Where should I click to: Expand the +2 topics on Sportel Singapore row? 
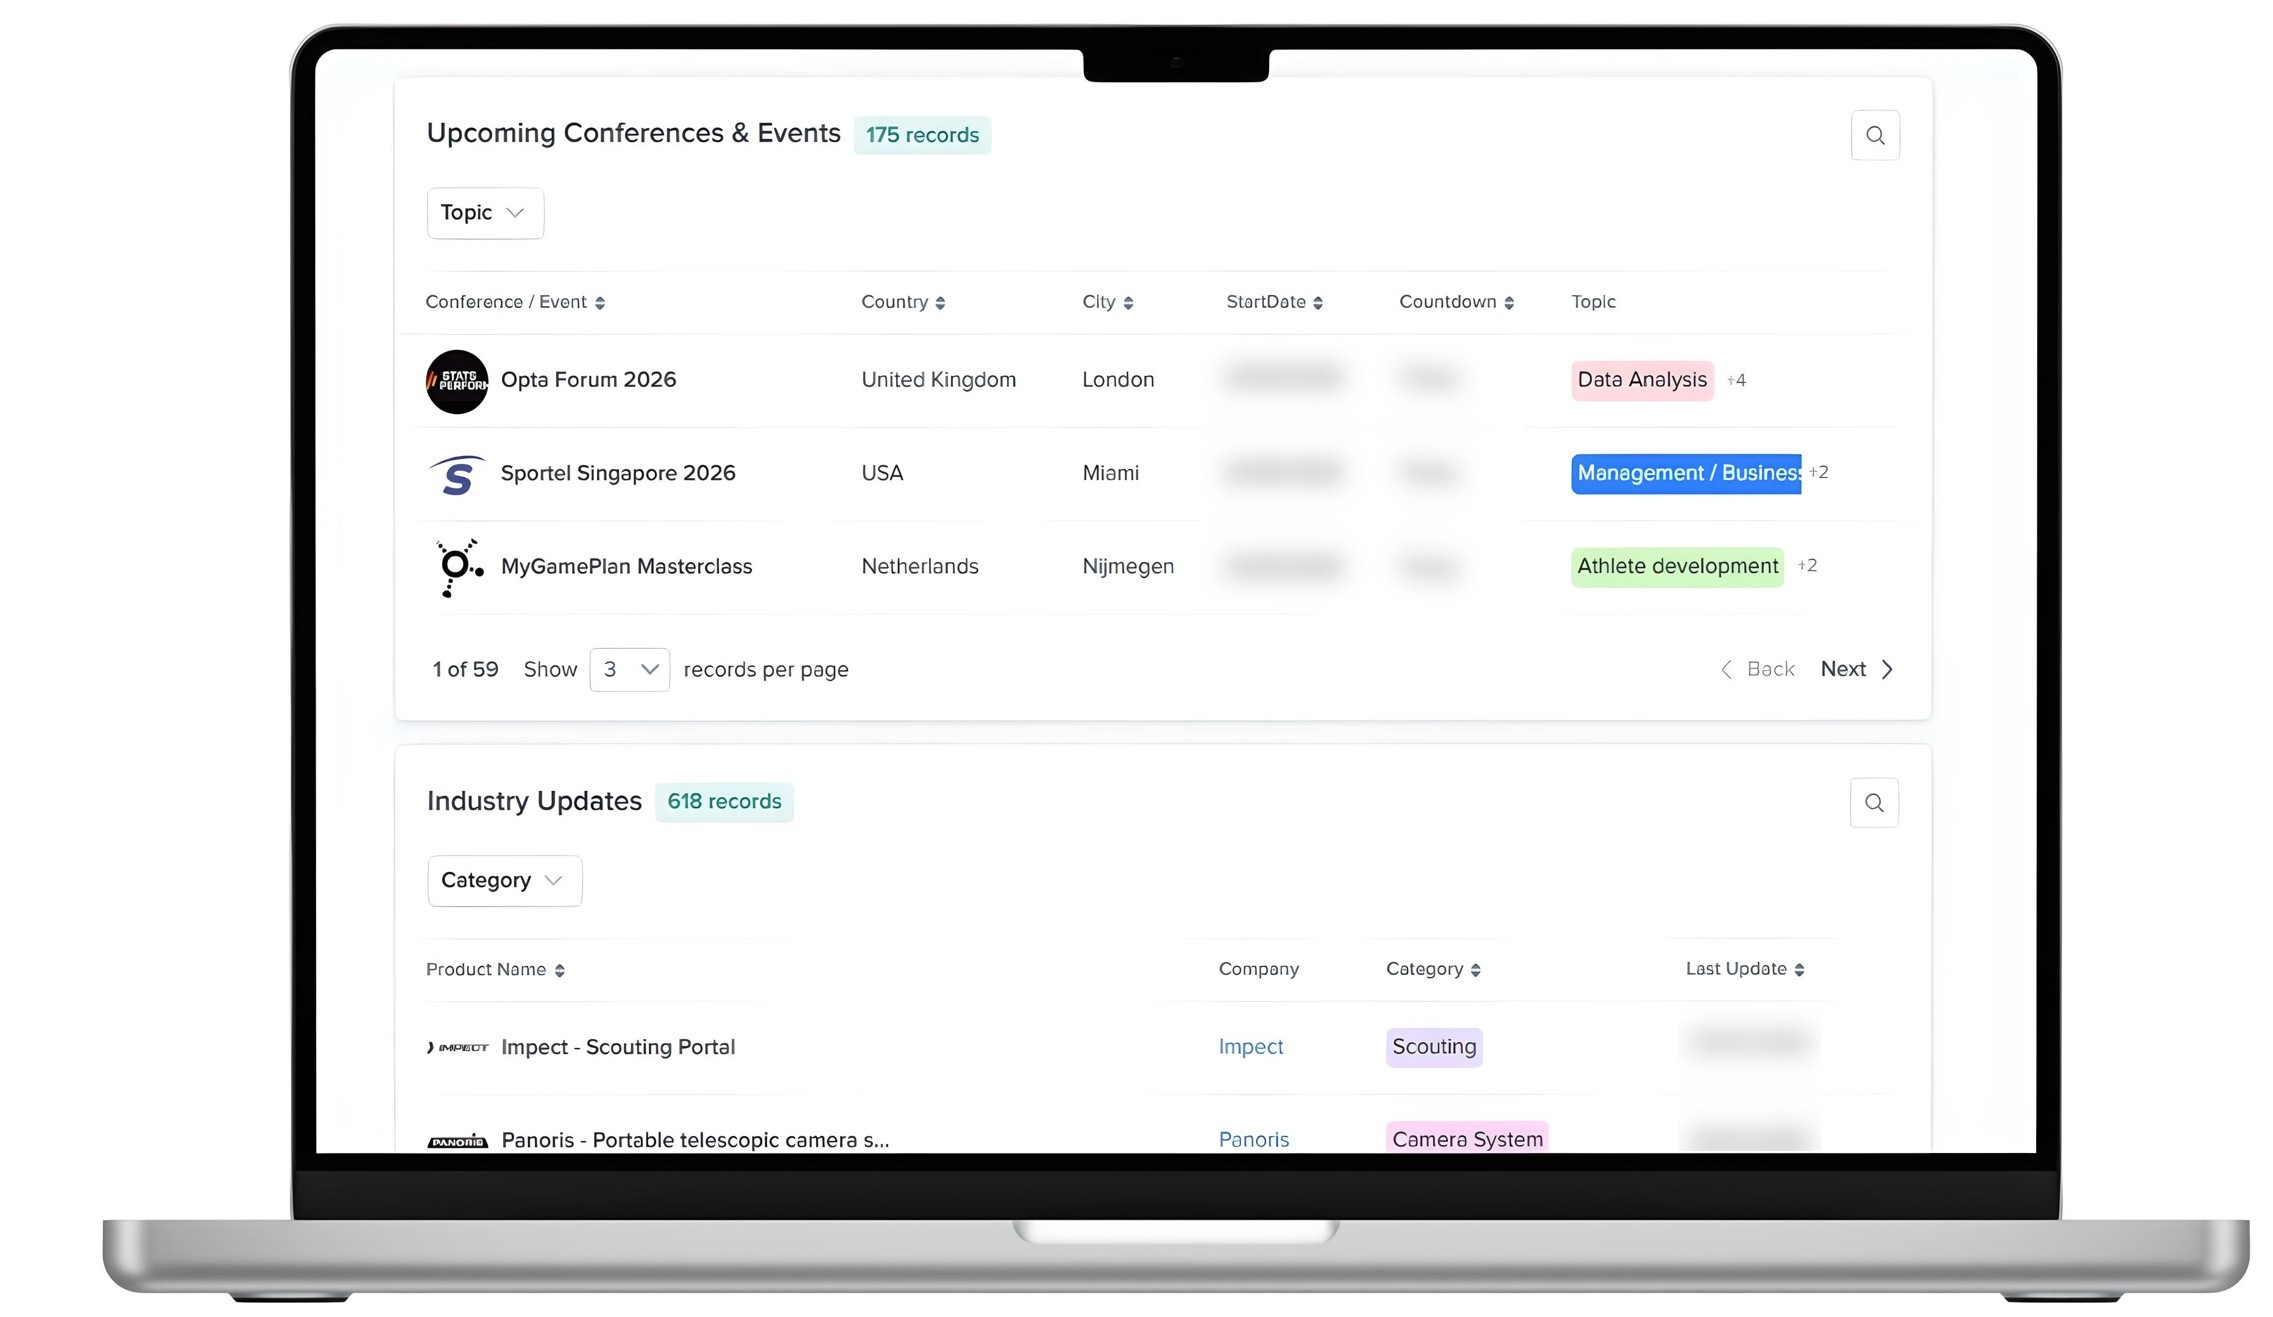1818,473
